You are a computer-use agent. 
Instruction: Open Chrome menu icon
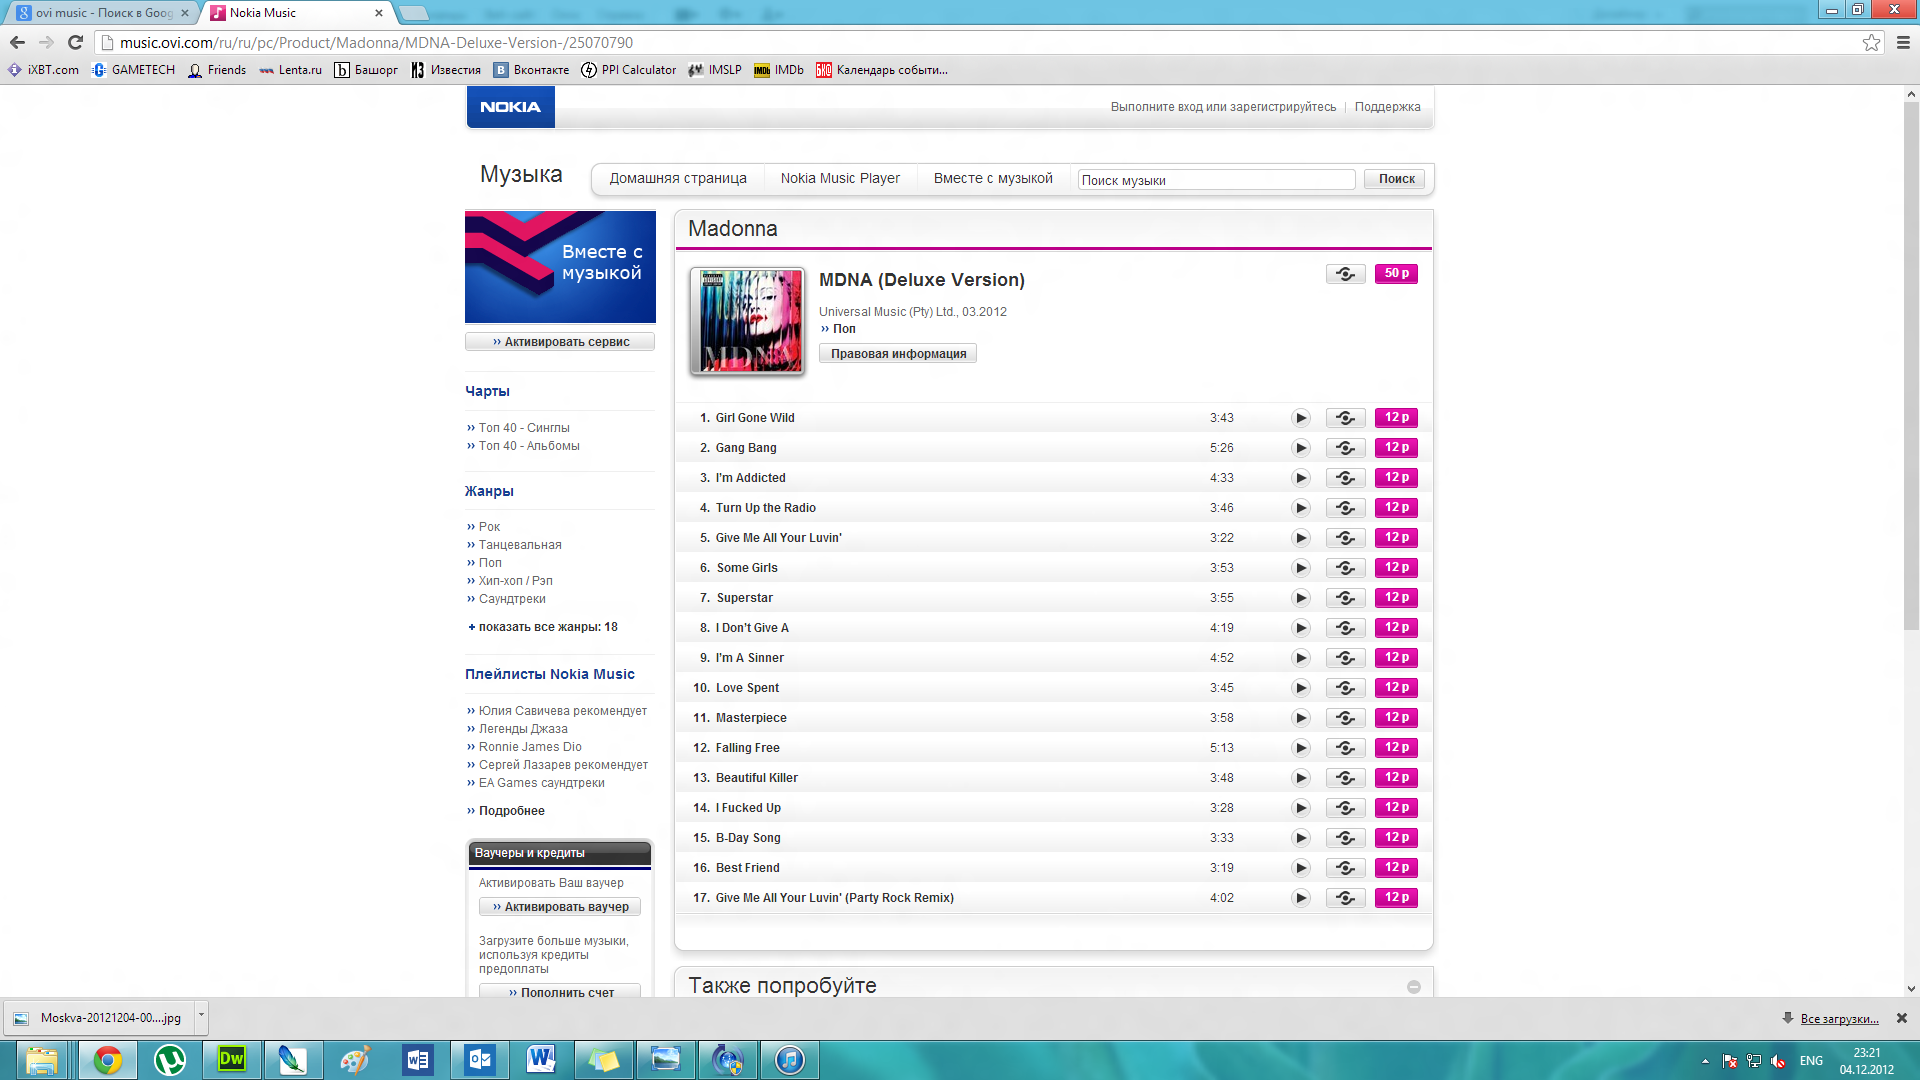pyautogui.click(x=1903, y=43)
